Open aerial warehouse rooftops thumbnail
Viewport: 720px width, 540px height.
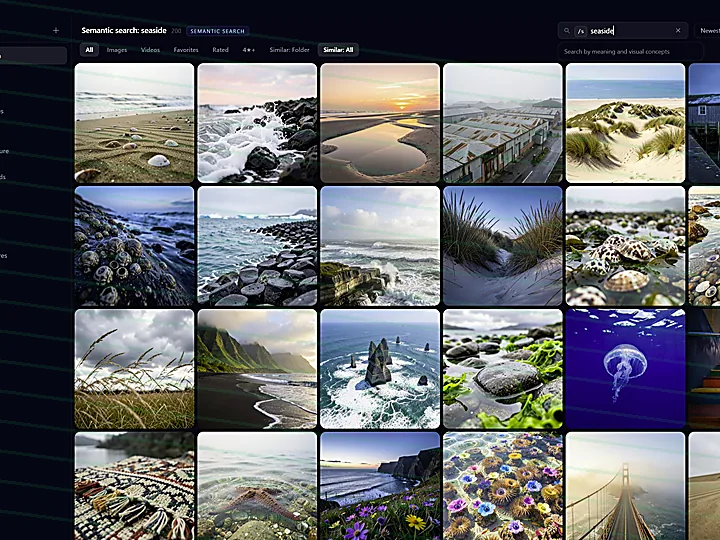(x=503, y=123)
